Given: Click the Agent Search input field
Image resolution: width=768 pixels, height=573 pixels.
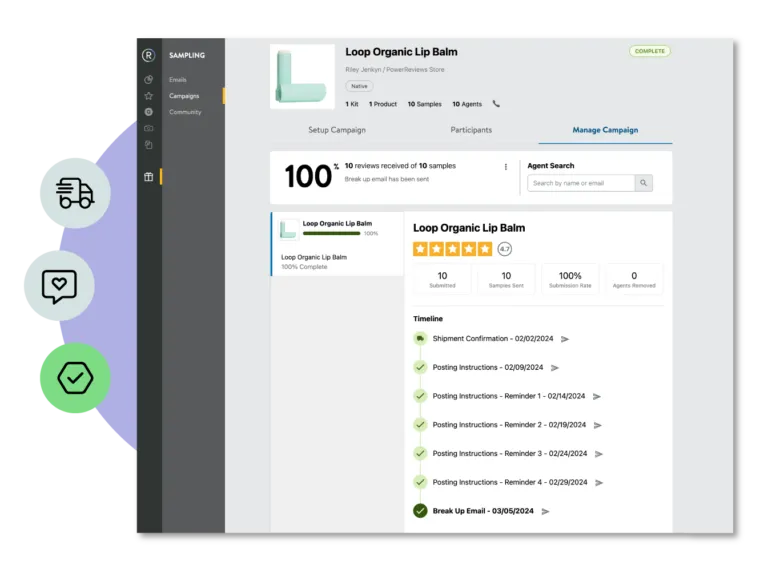Looking at the screenshot, I should [x=582, y=183].
